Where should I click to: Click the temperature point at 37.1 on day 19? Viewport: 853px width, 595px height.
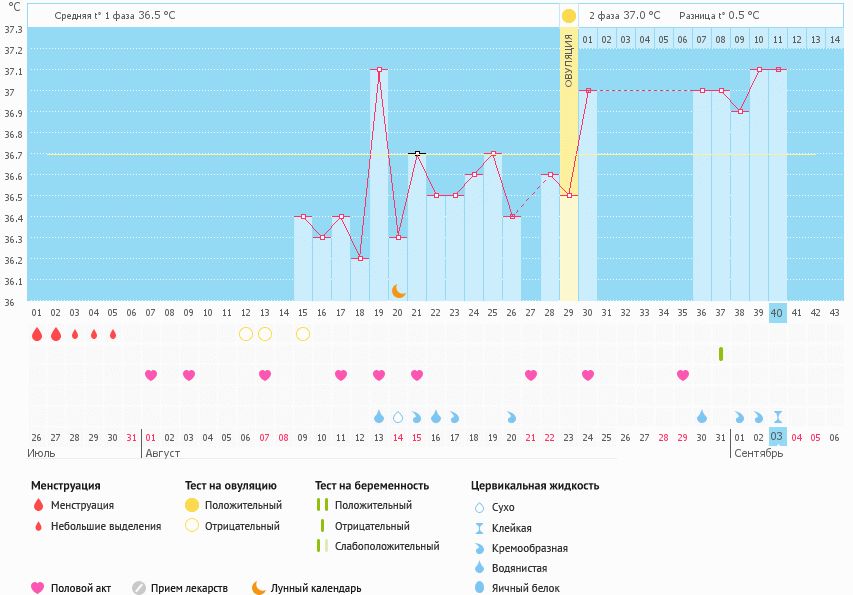pyautogui.click(x=379, y=70)
